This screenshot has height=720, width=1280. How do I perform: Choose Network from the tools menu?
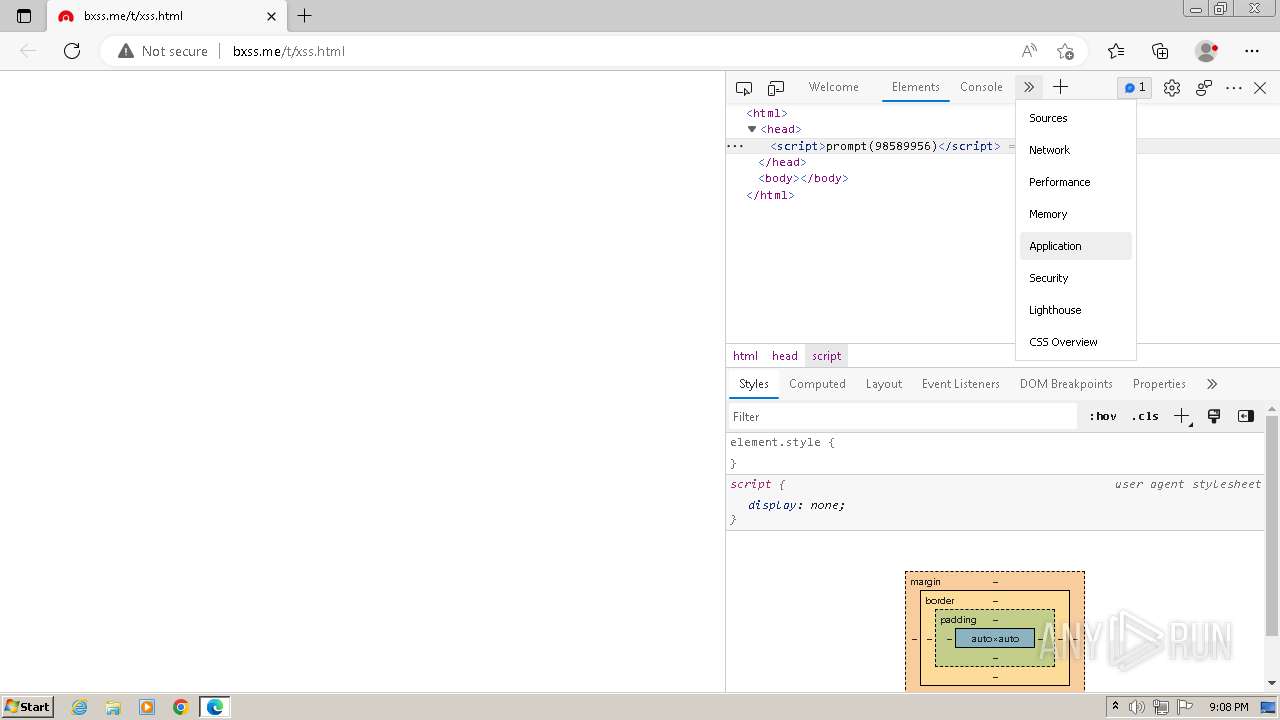(1076, 150)
